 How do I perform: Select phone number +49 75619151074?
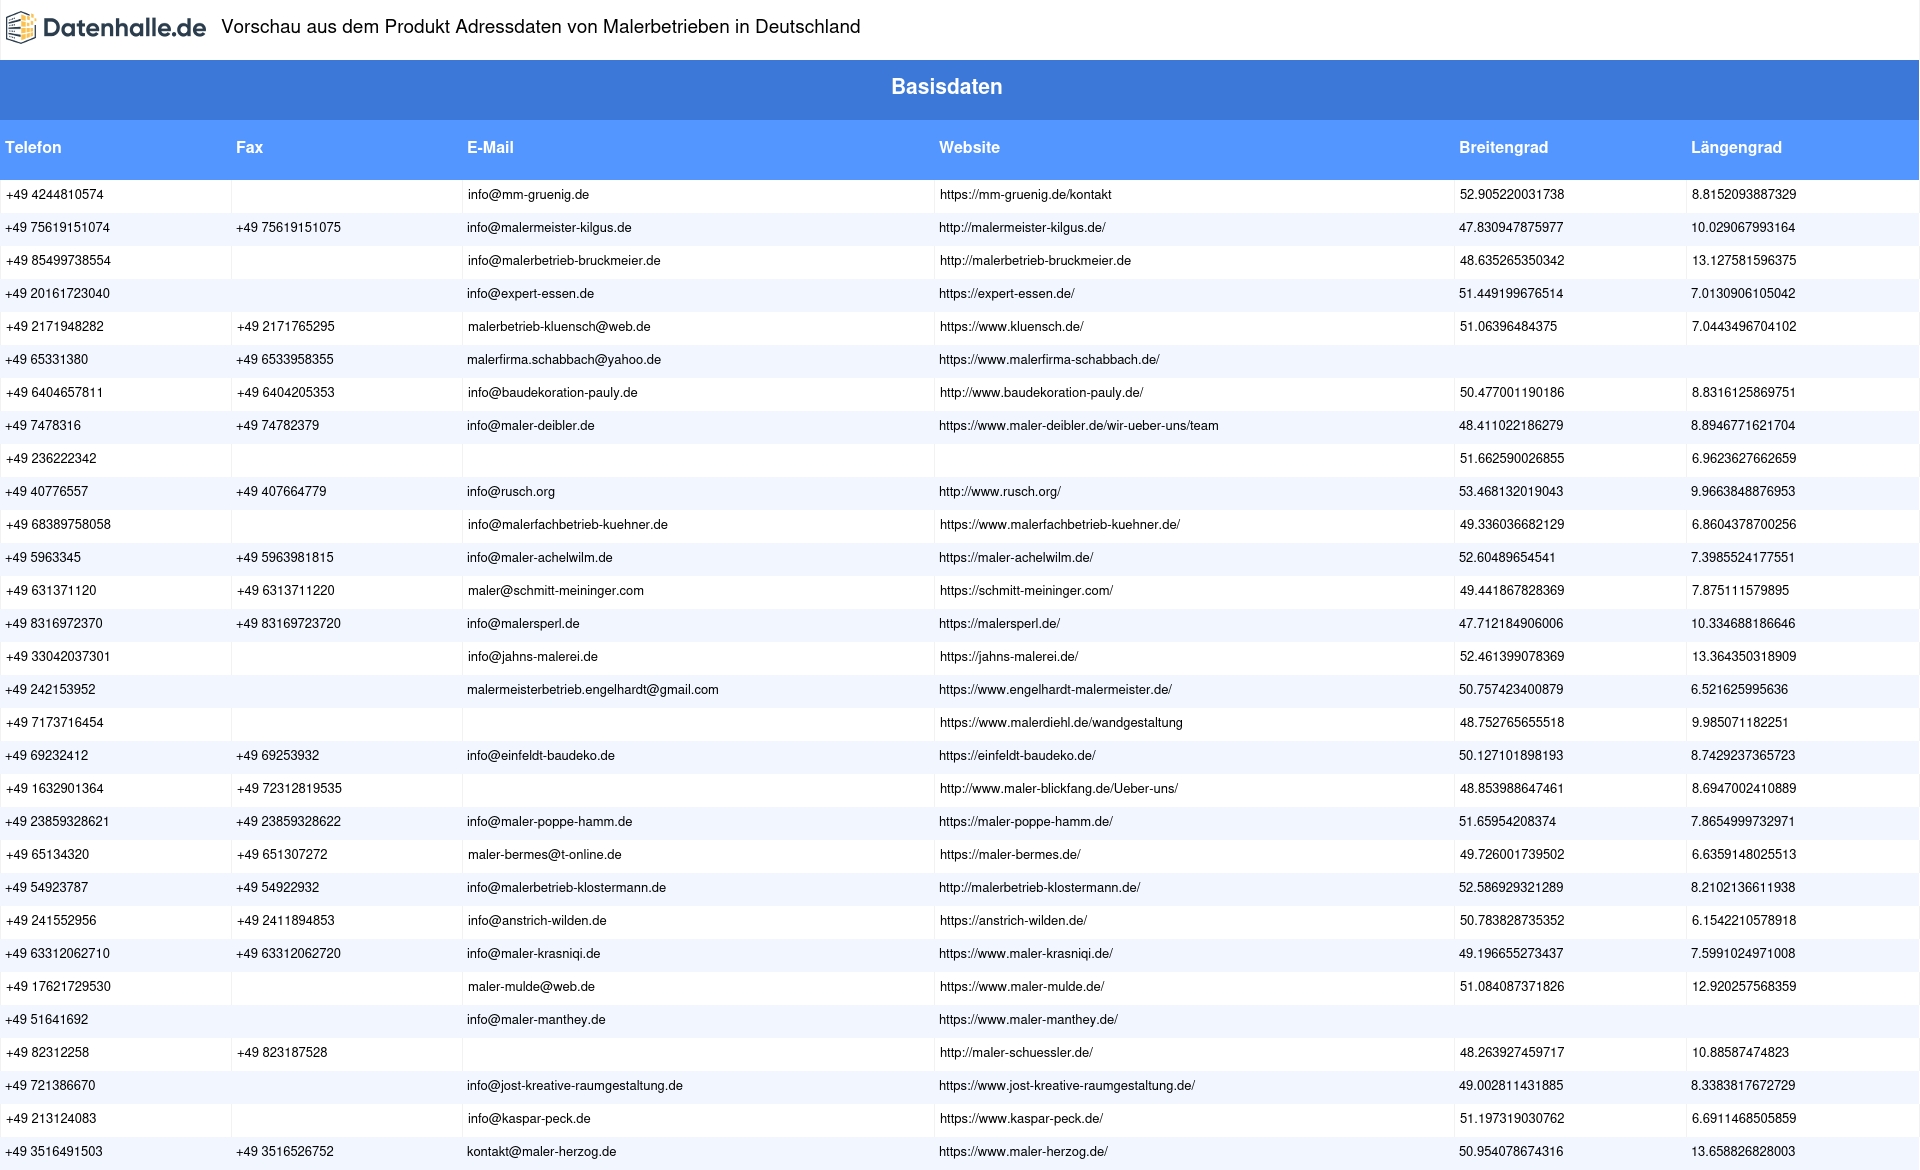[58, 228]
